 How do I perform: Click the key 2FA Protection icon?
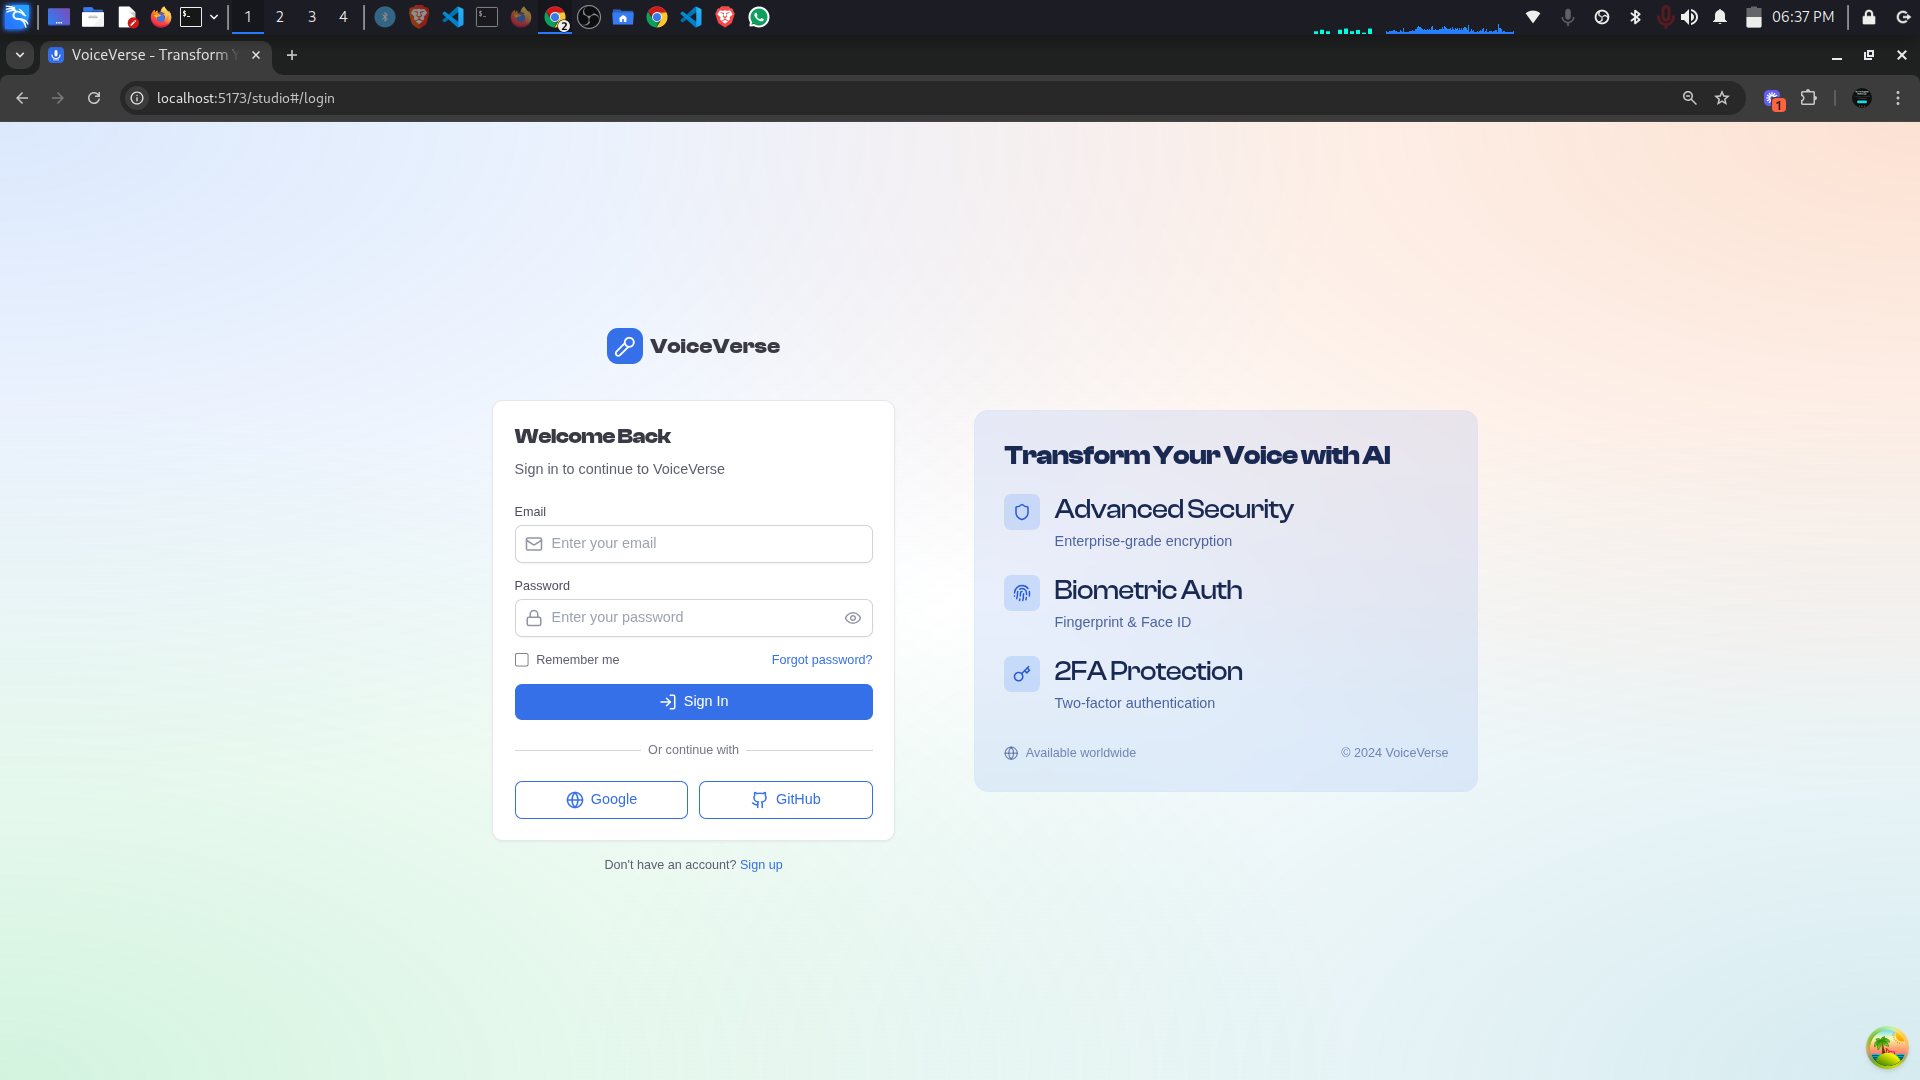click(x=1021, y=674)
